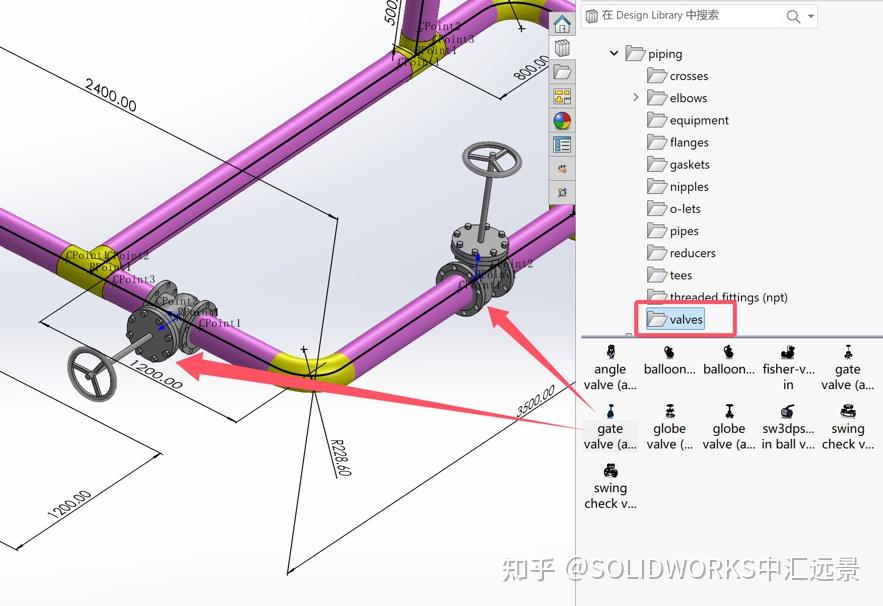
Task: Open the Design Library tab
Action: (x=562, y=46)
